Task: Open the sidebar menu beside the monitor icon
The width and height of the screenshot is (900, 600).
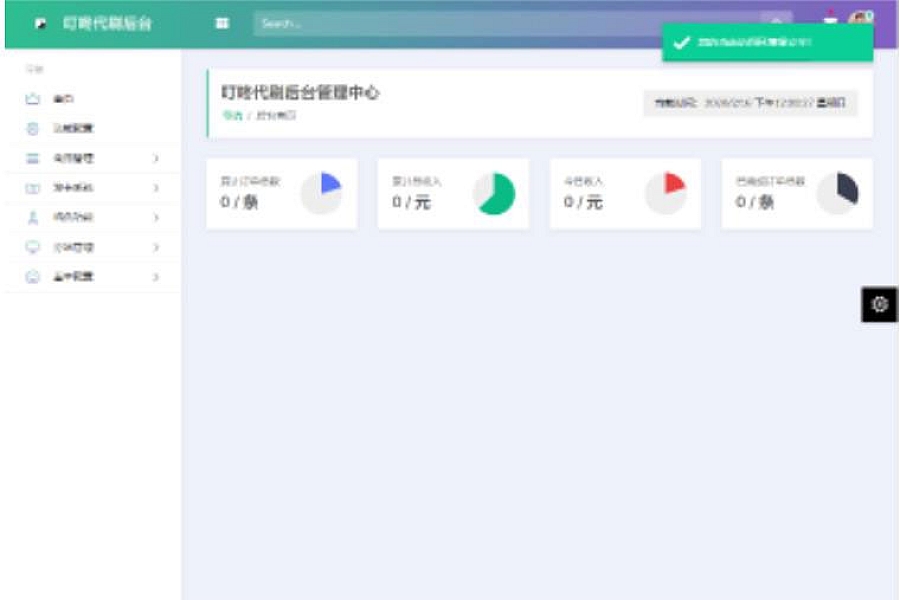Action: 73,247
